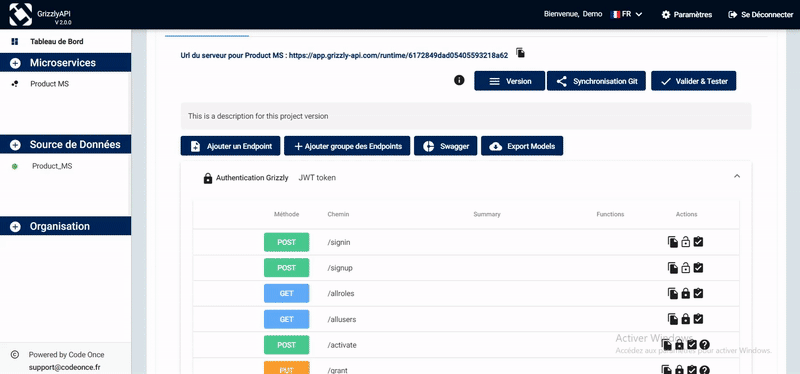The image size is (800, 374).
Task: Click the checklist icon on /allusers row
Action: point(698,319)
